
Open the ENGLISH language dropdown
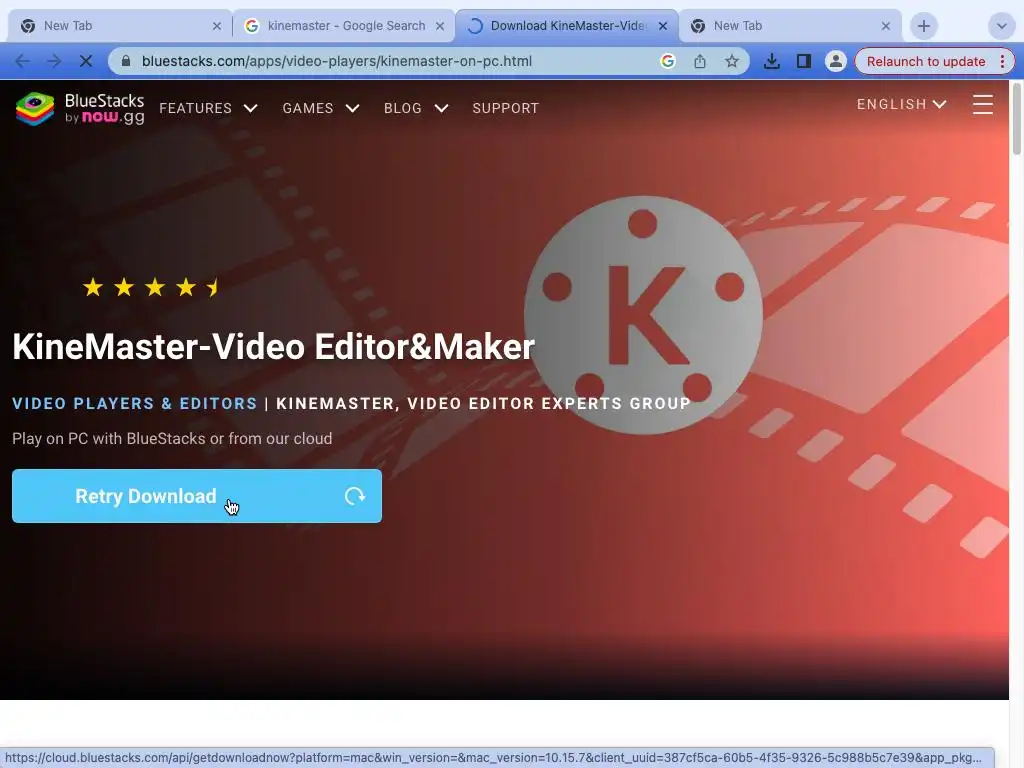click(x=902, y=104)
